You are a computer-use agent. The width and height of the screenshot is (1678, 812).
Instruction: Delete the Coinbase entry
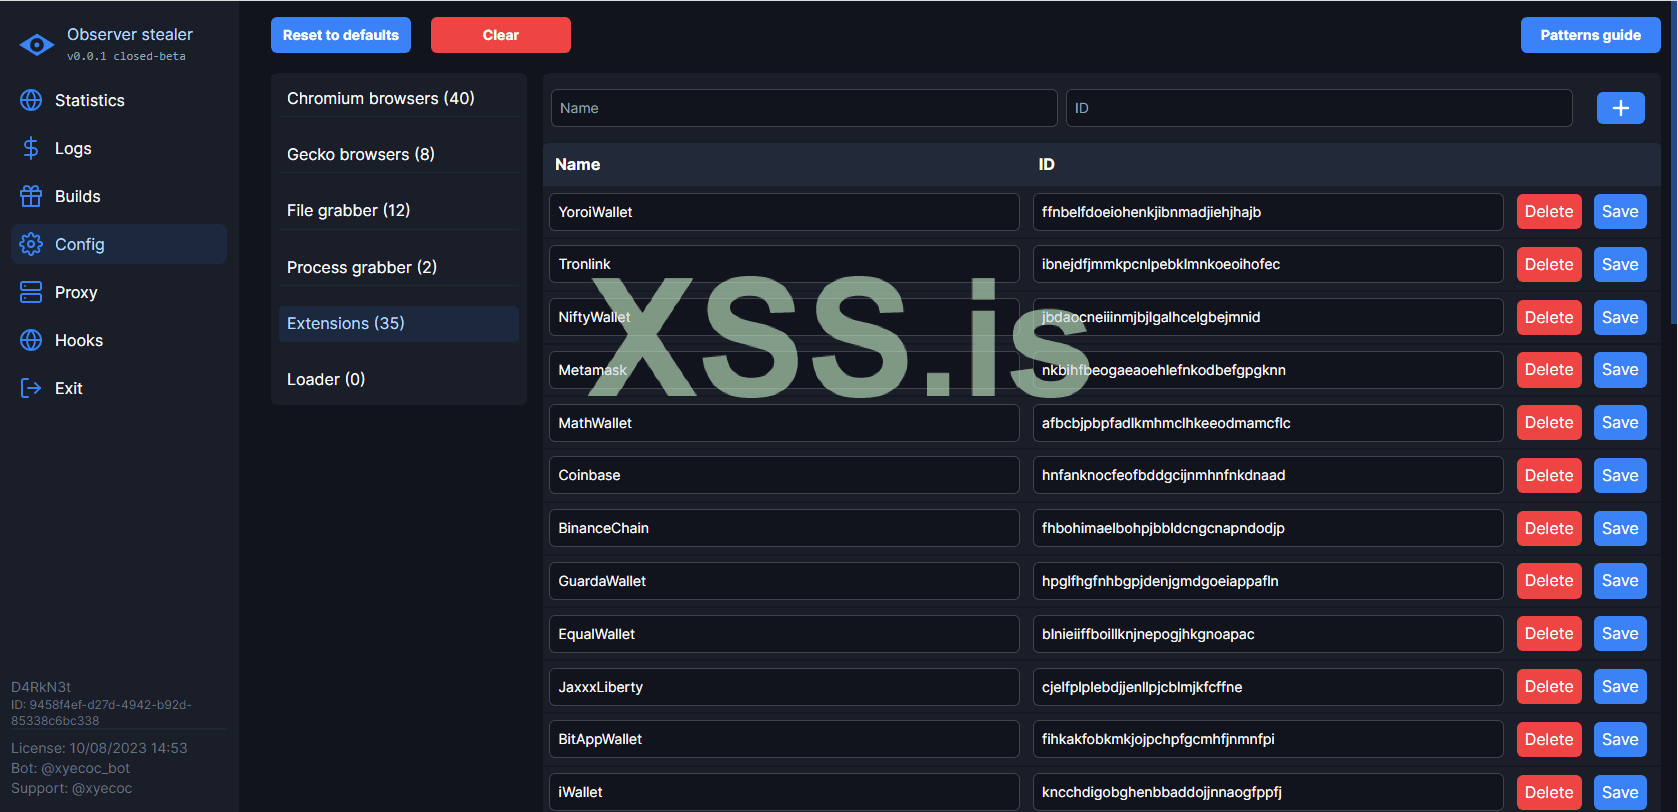pos(1549,476)
